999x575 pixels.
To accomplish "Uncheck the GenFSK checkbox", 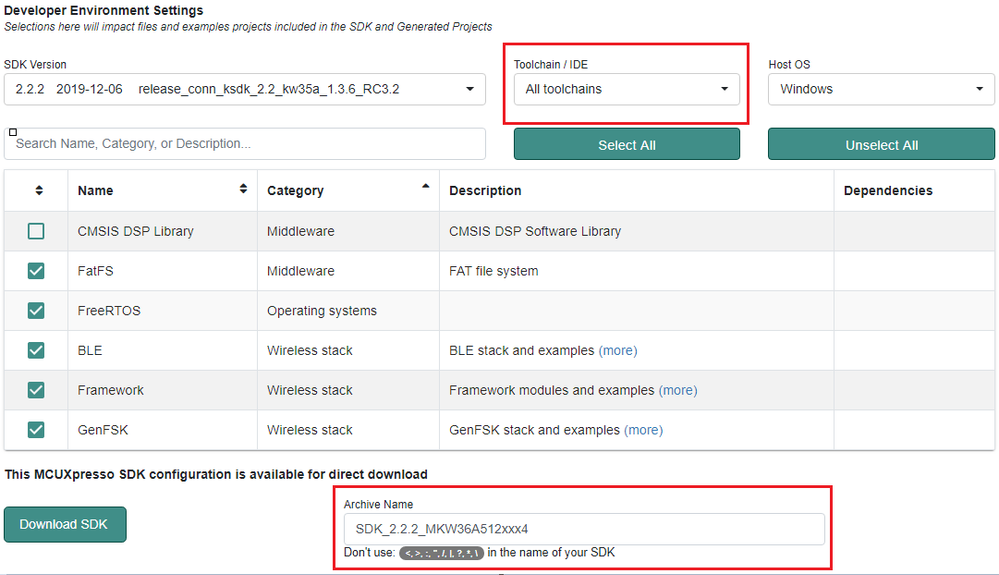I will point(36,430).
